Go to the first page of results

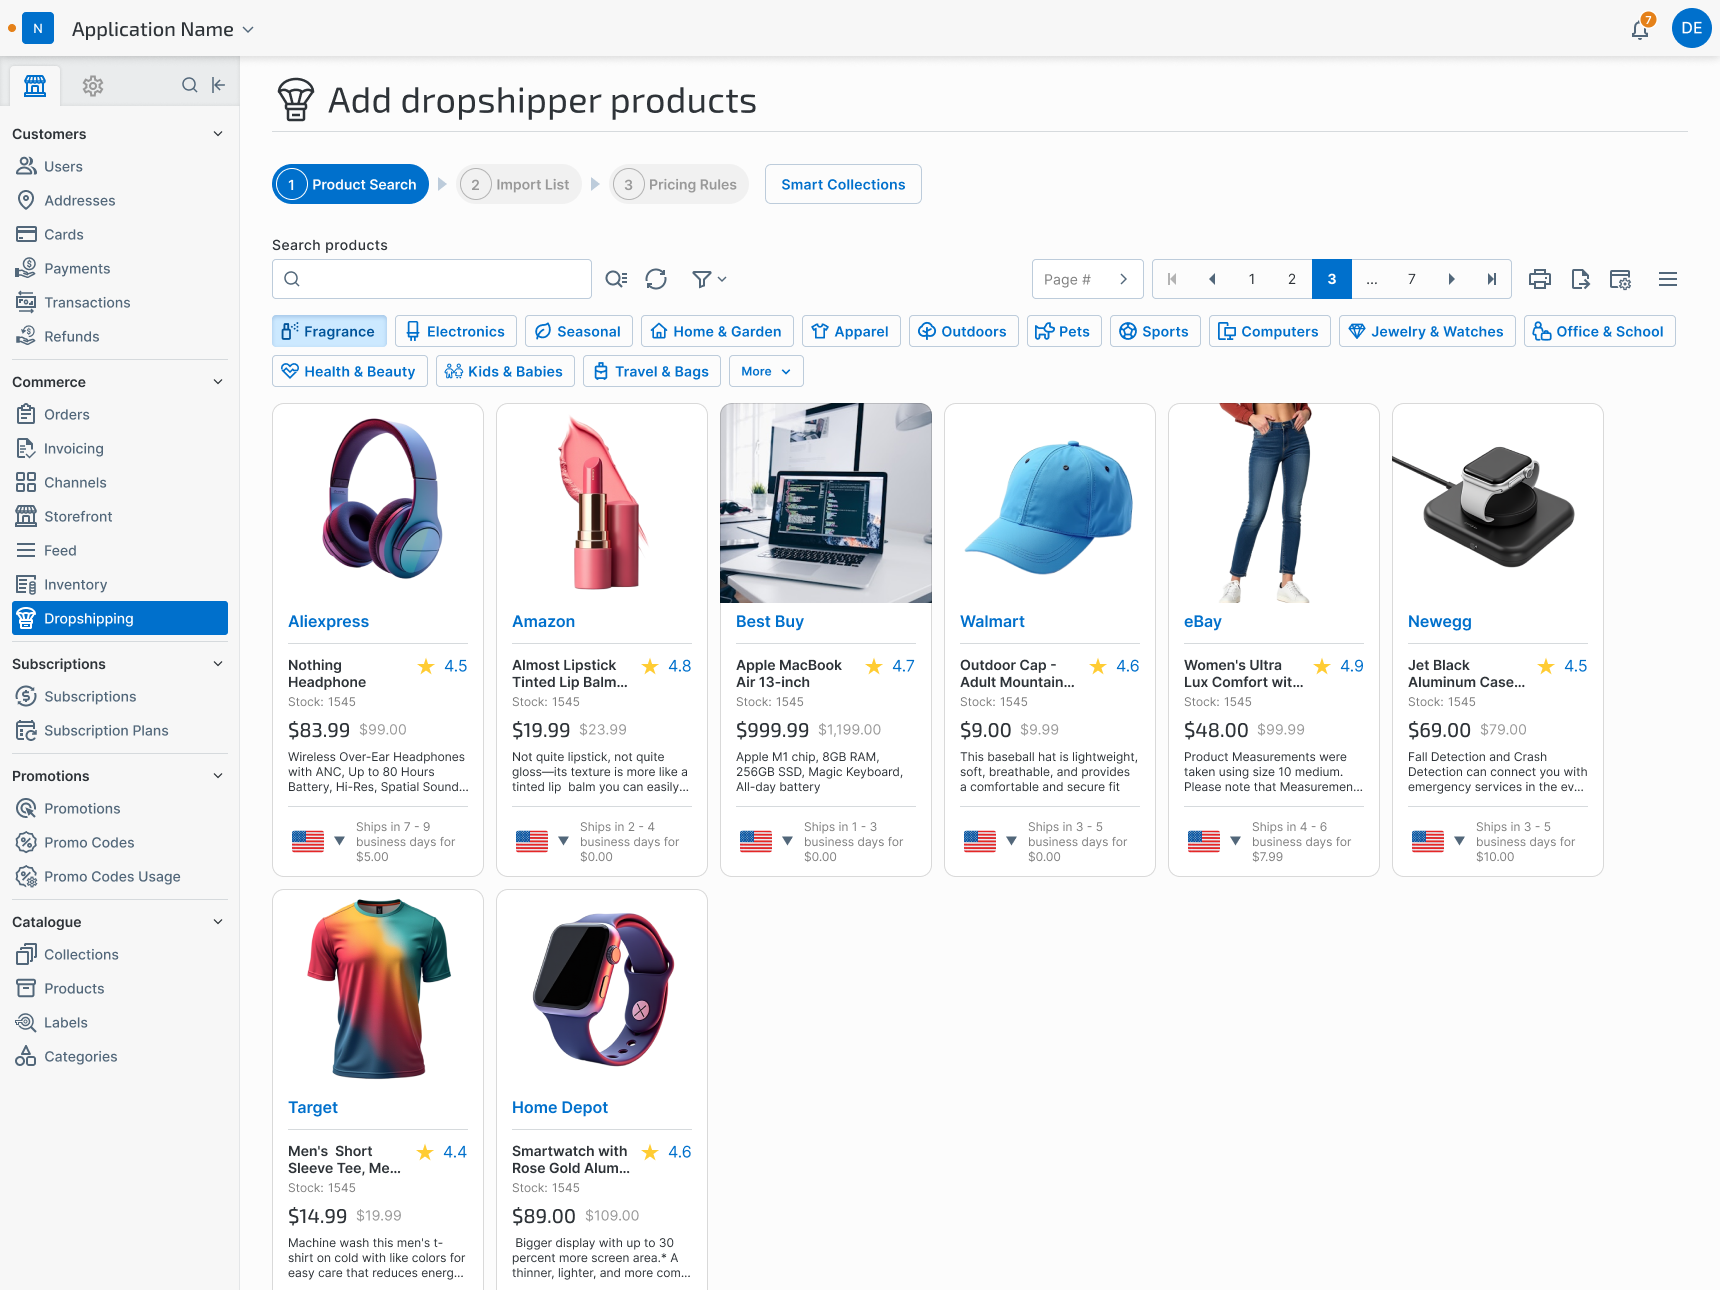click(1172, 279)
